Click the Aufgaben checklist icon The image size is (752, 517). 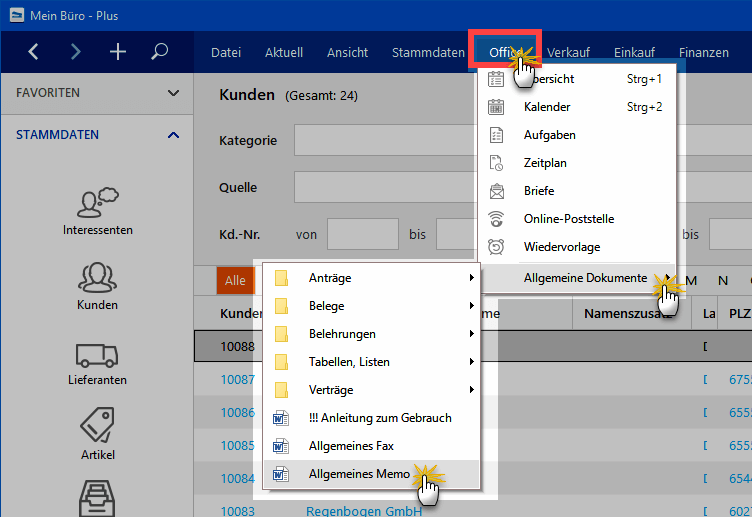click(496, 135)
